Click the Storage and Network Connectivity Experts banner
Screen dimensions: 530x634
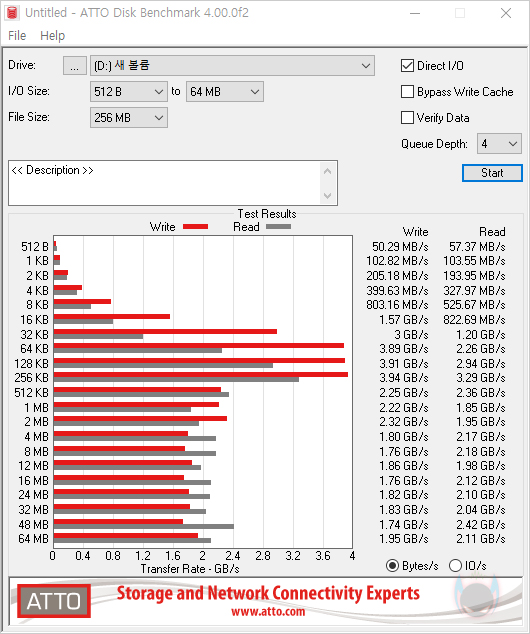point(268,593)
